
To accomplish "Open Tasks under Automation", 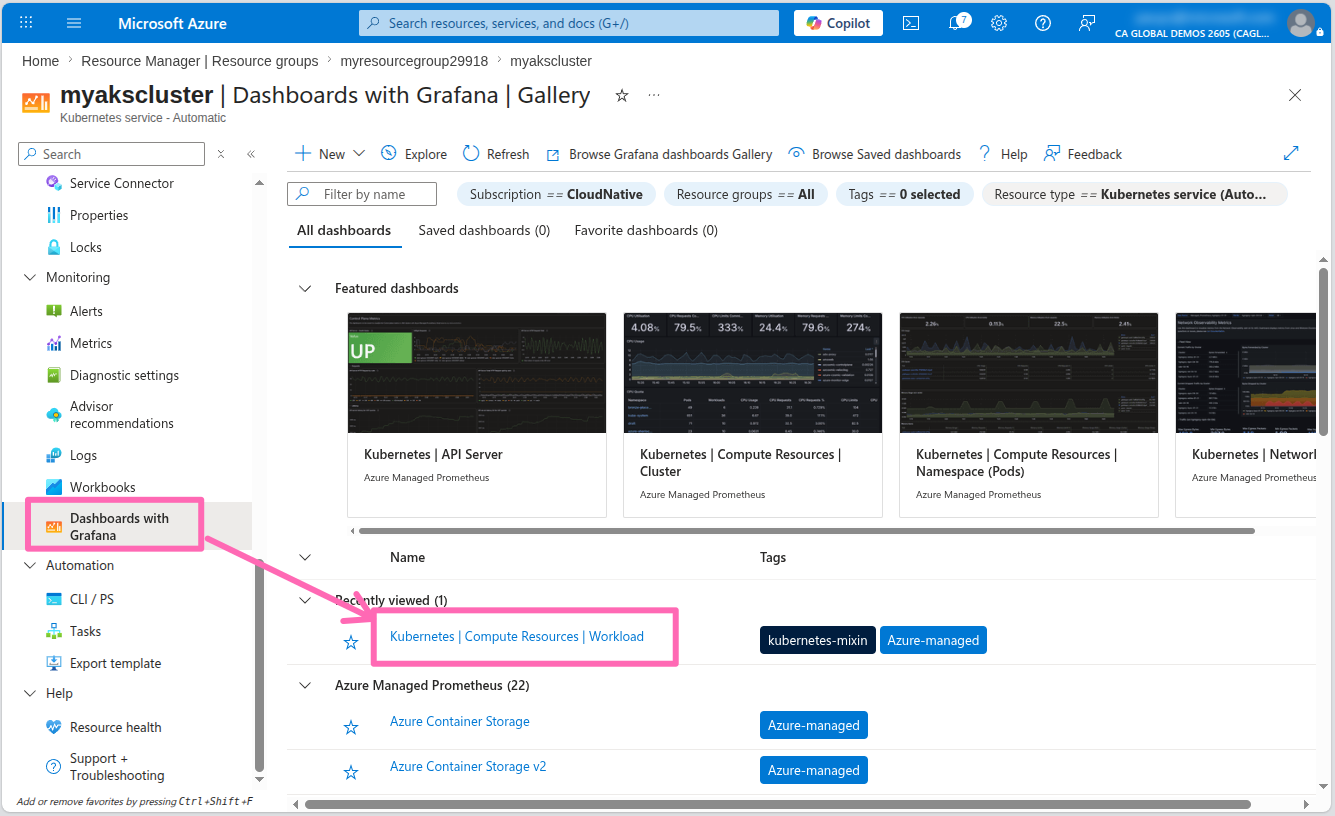I will tap(85, 631).
